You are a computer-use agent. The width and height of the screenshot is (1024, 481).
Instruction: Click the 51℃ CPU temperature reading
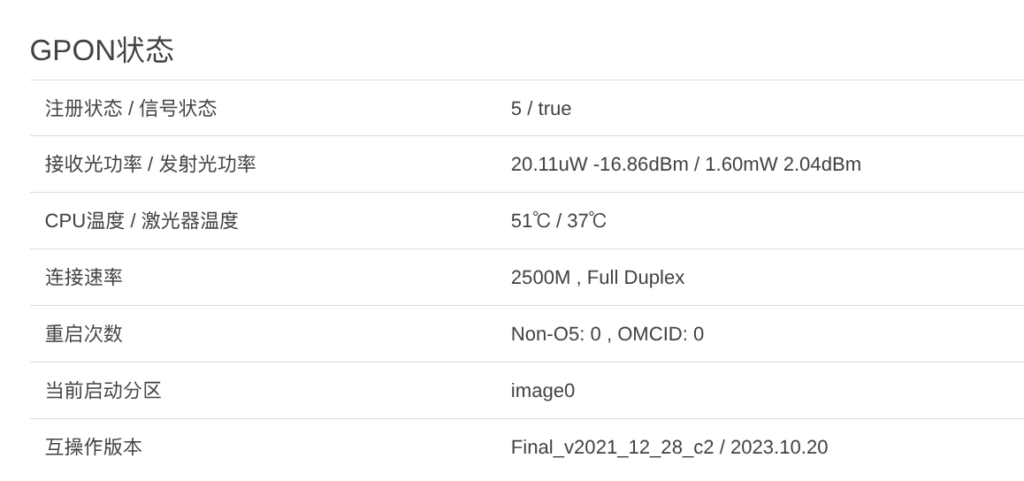[x=530, y=221]
